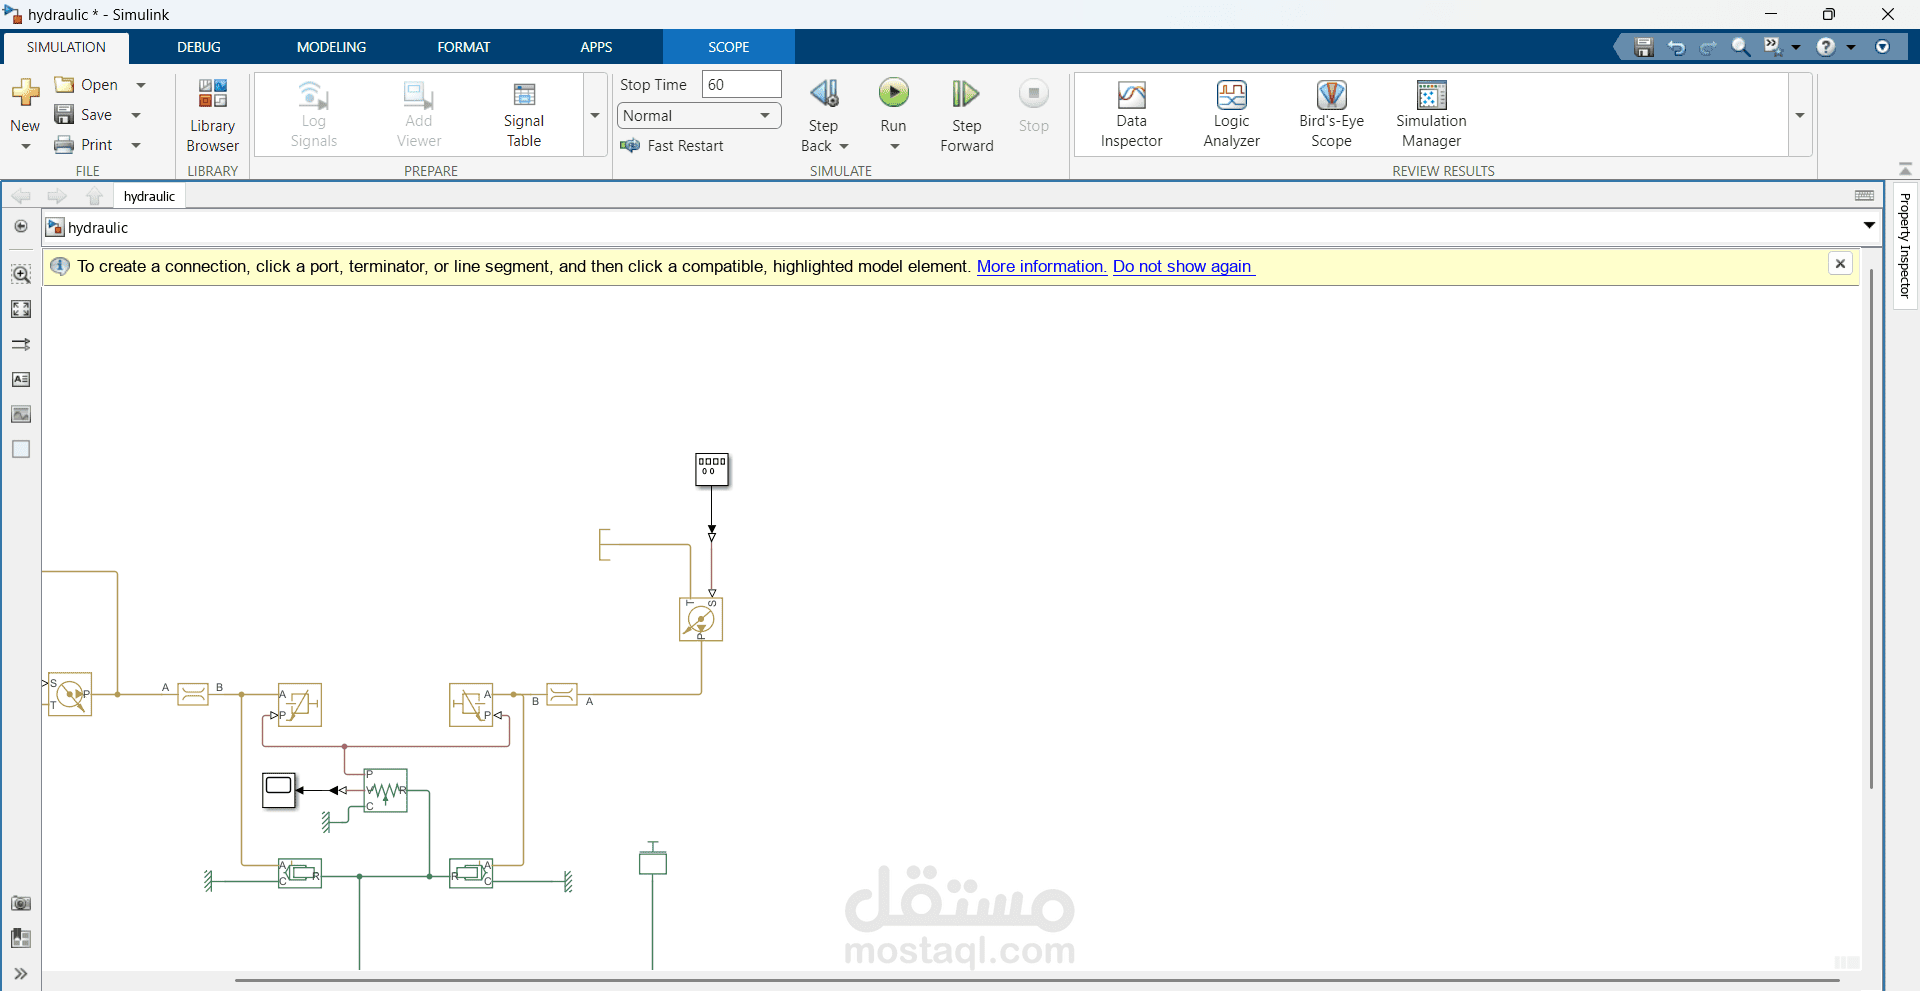The height and width of the screenshot is (991, 1920).
Task: Click the Save icon in ribbon
Action: point(64,114)
